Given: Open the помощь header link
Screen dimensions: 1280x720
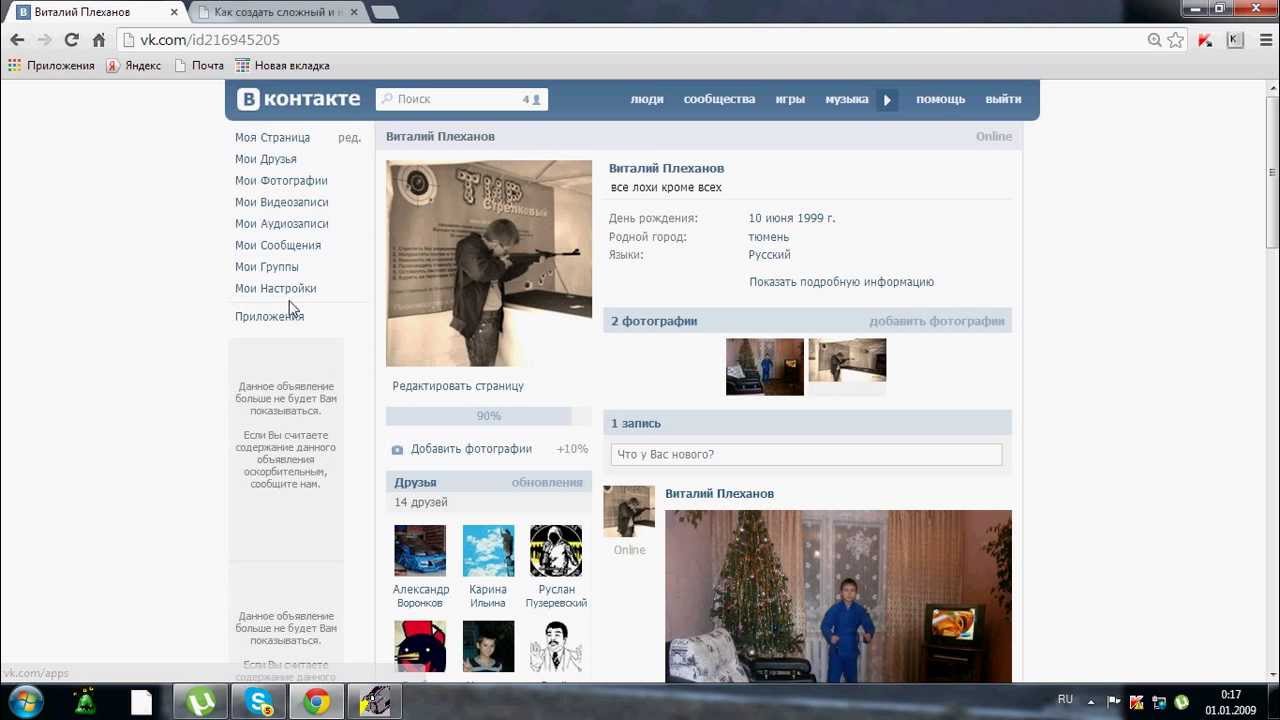Looking at the screenshot, I should [941, 99].
